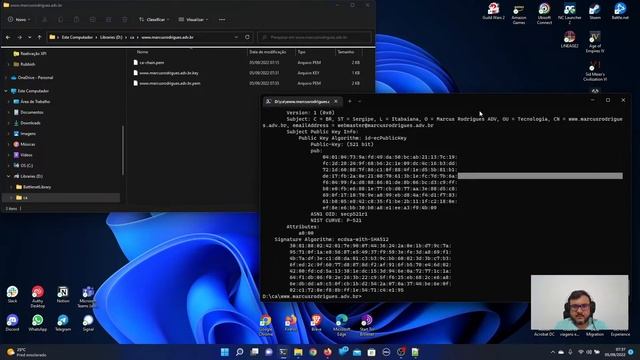Close the terminal tab
Image resolution: width=640 pixels, height=360 pixels.
(x=336, y=101)
